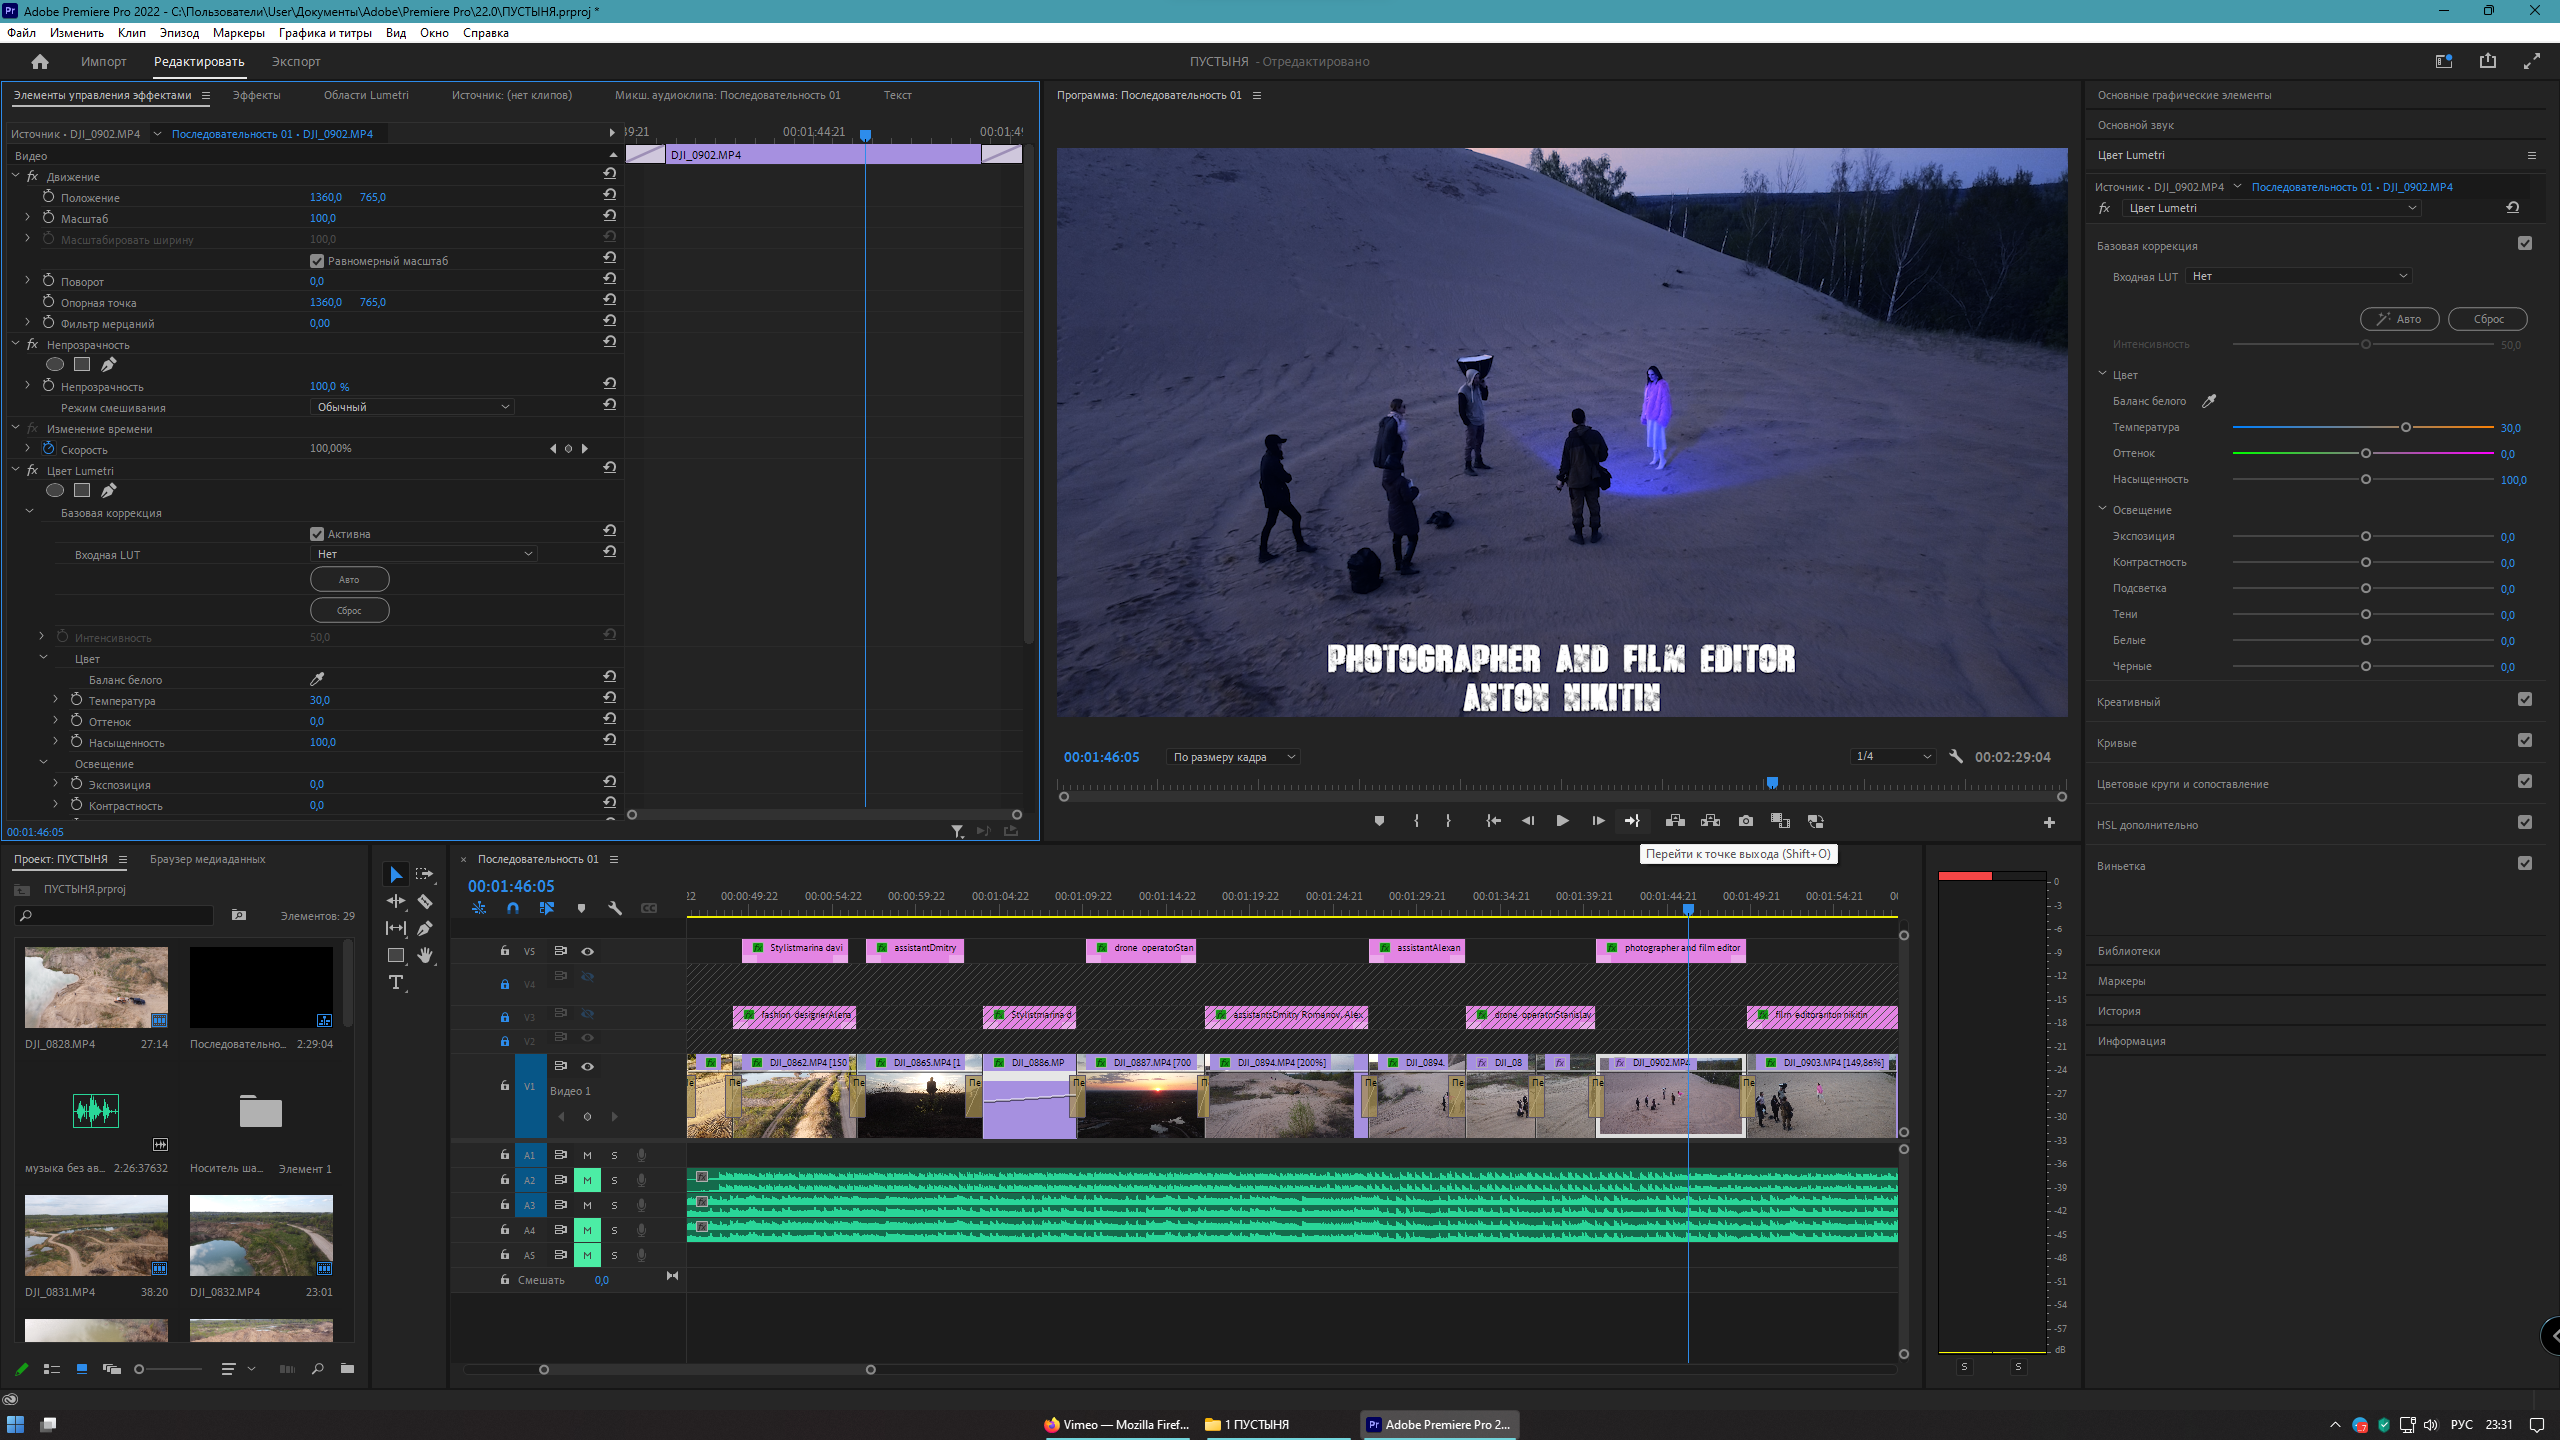Open the Графика и титры menu
Image resolution: width=2560 pixels, height=1440 pixels.
click(325, 33)
